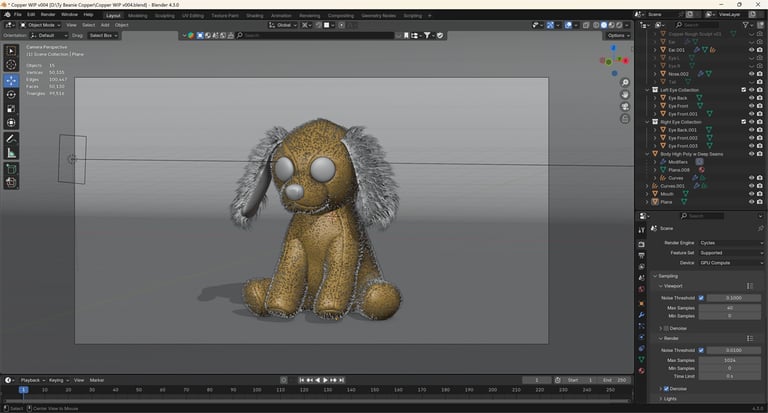Screen dimensions: 768x413
Task: Pick the Measure tool
Action: coord(11,153)
